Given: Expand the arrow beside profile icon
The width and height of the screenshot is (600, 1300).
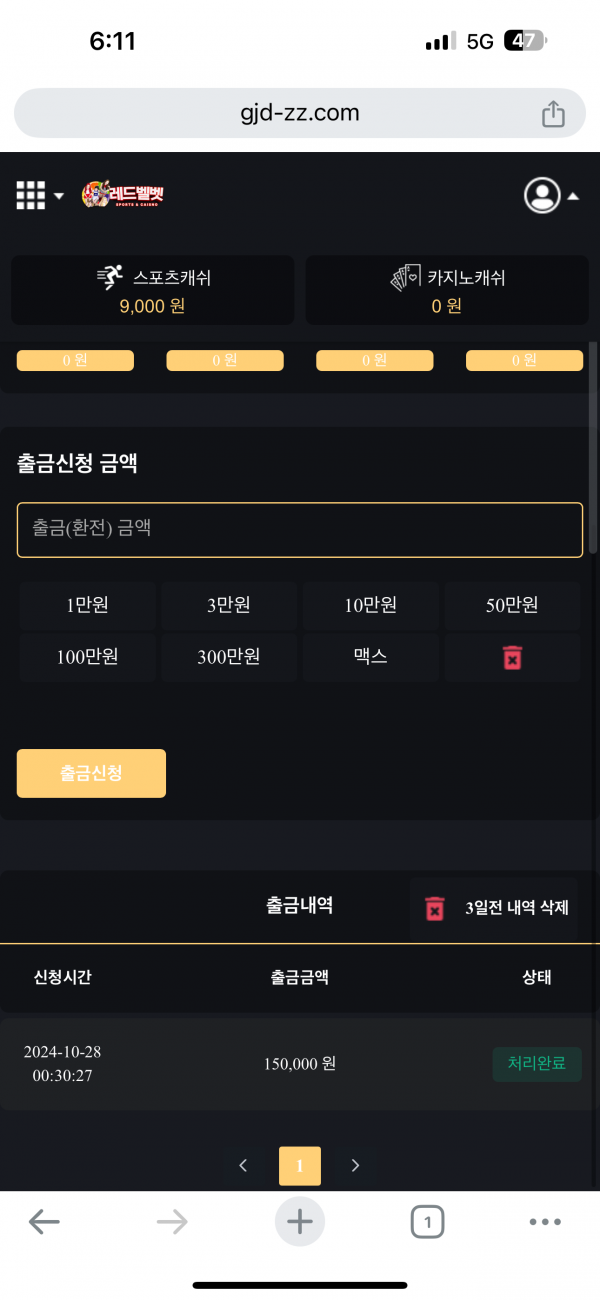Looking at the screenshot, I should coord(573,196).
